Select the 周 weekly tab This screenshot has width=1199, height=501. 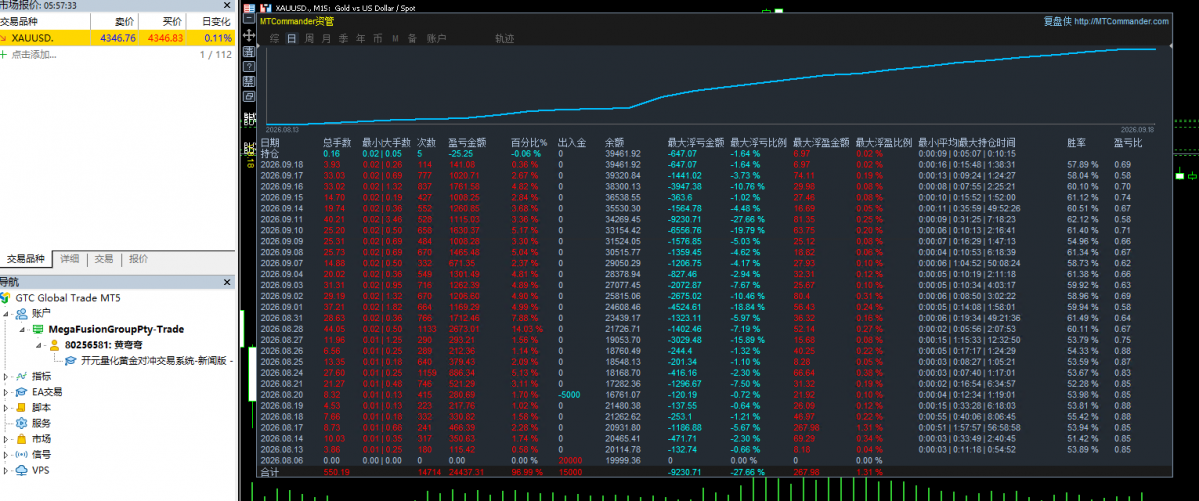pyautogui.click(x=309, y=38)
